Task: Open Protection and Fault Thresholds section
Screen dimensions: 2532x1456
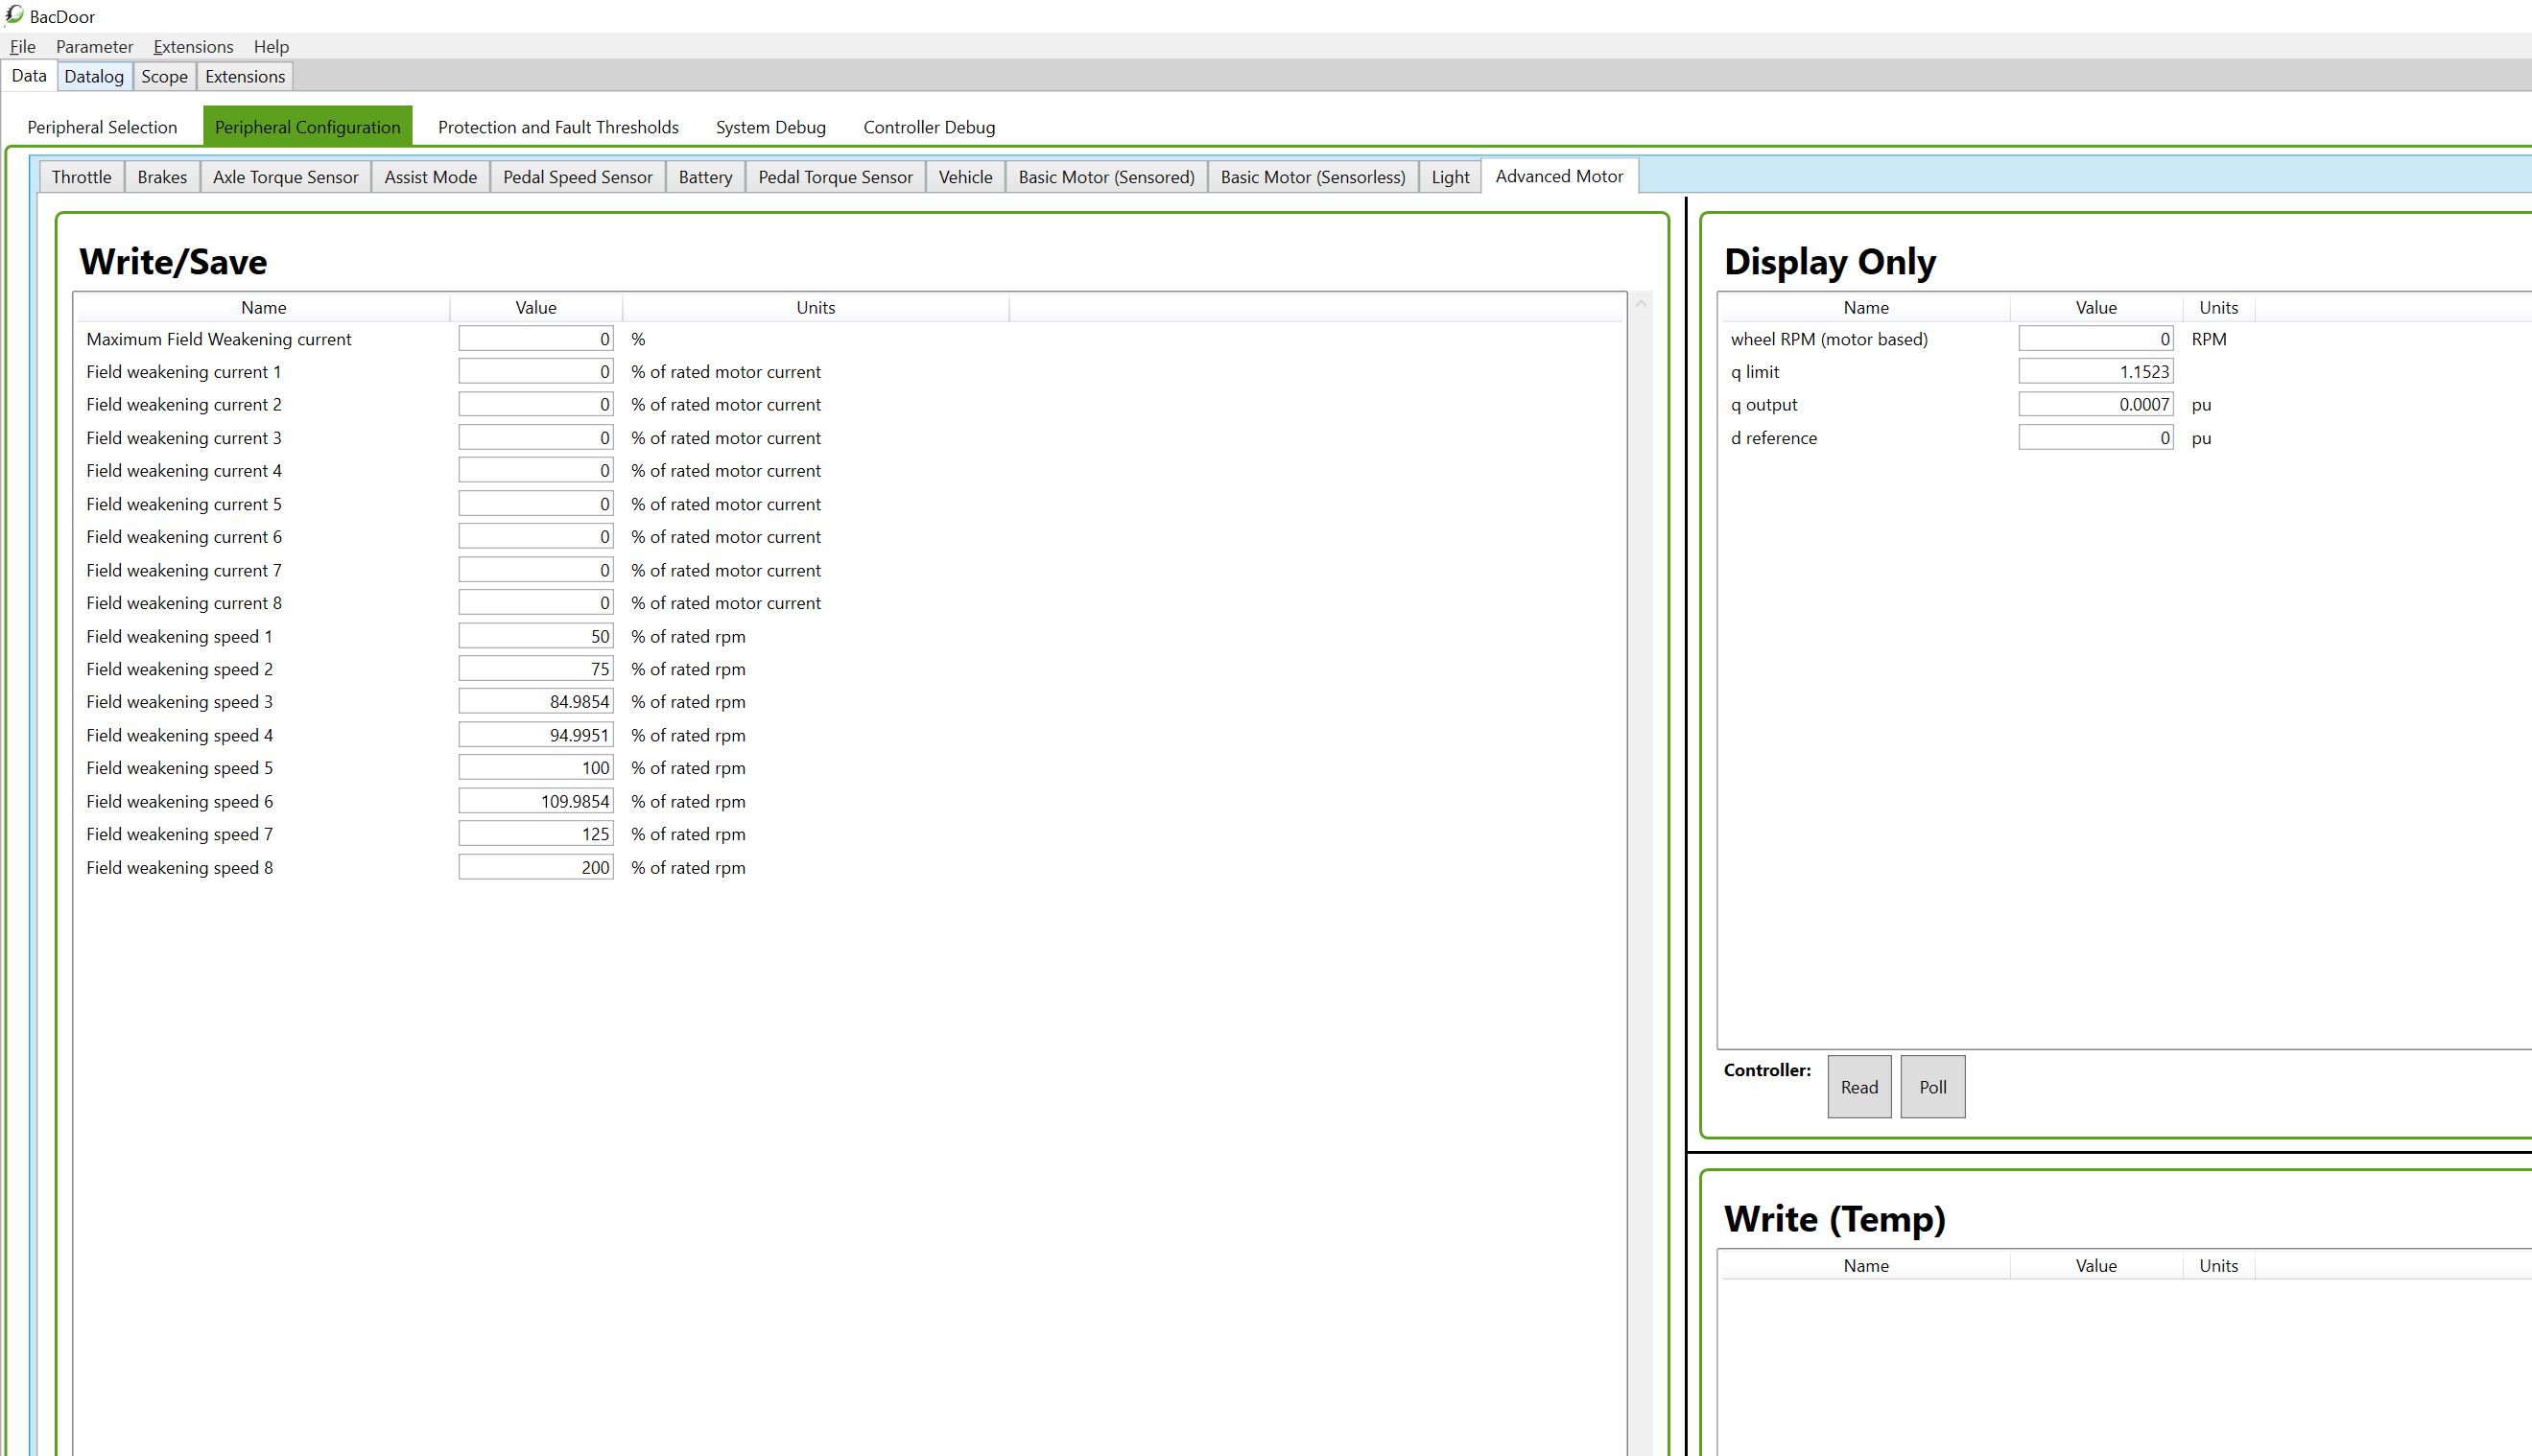Action: [558, 127]
